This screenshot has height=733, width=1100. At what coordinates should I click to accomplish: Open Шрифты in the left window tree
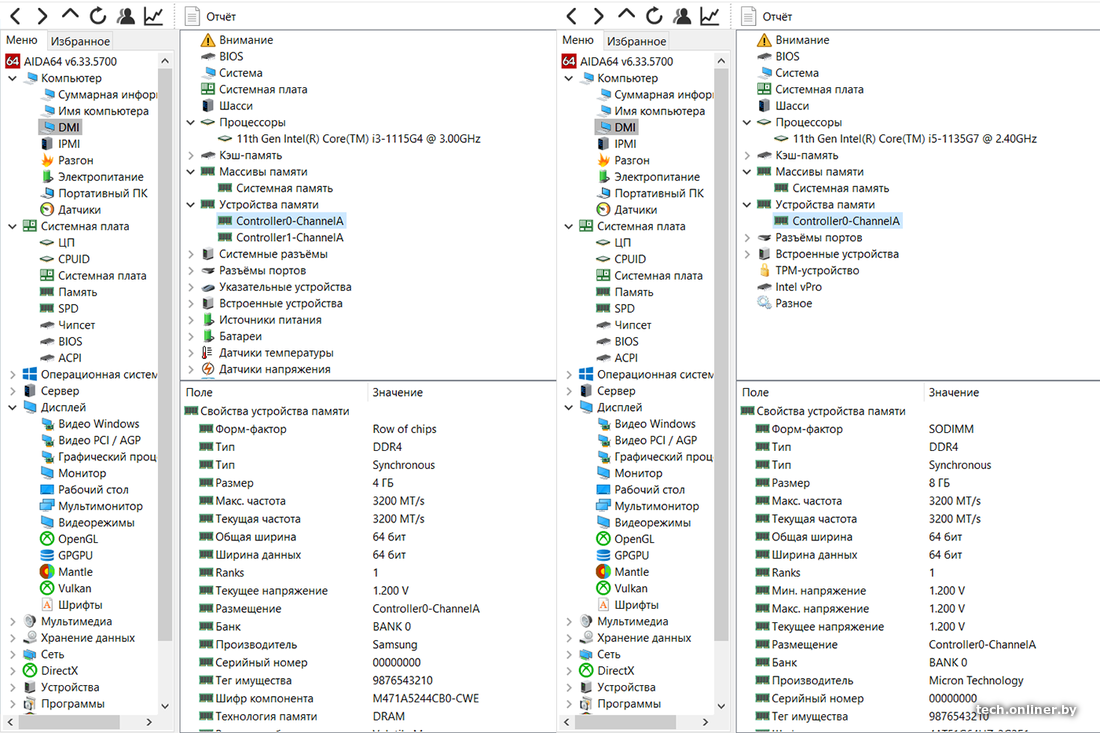point(72,605)
